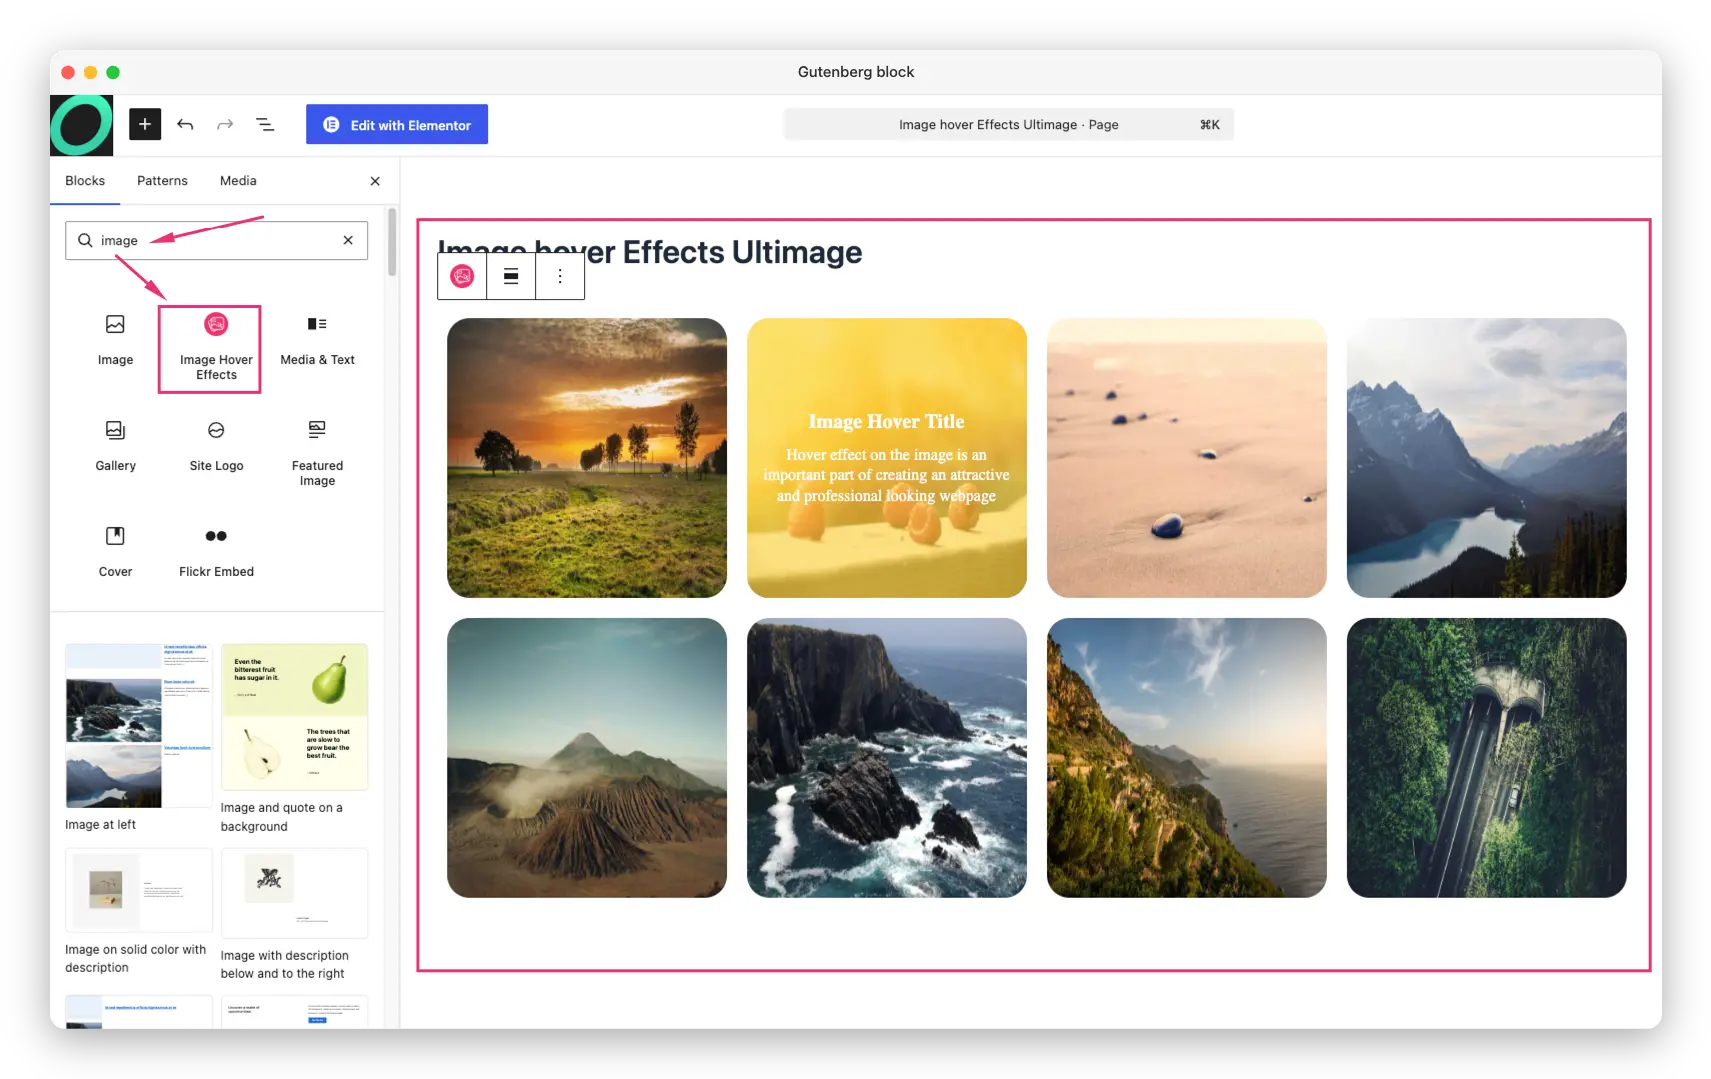The height and width of the screenshot is (1079, 1711).
Task: Click the coastal hillside image
Action: 1187,758
